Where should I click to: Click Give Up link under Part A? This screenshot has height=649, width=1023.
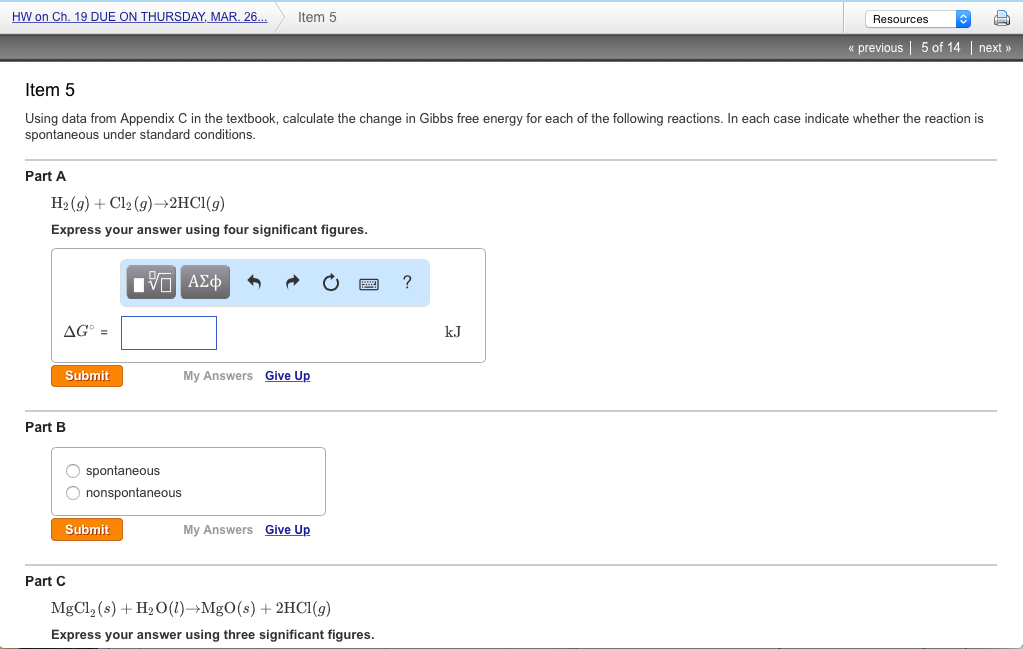tap(288, 376)
